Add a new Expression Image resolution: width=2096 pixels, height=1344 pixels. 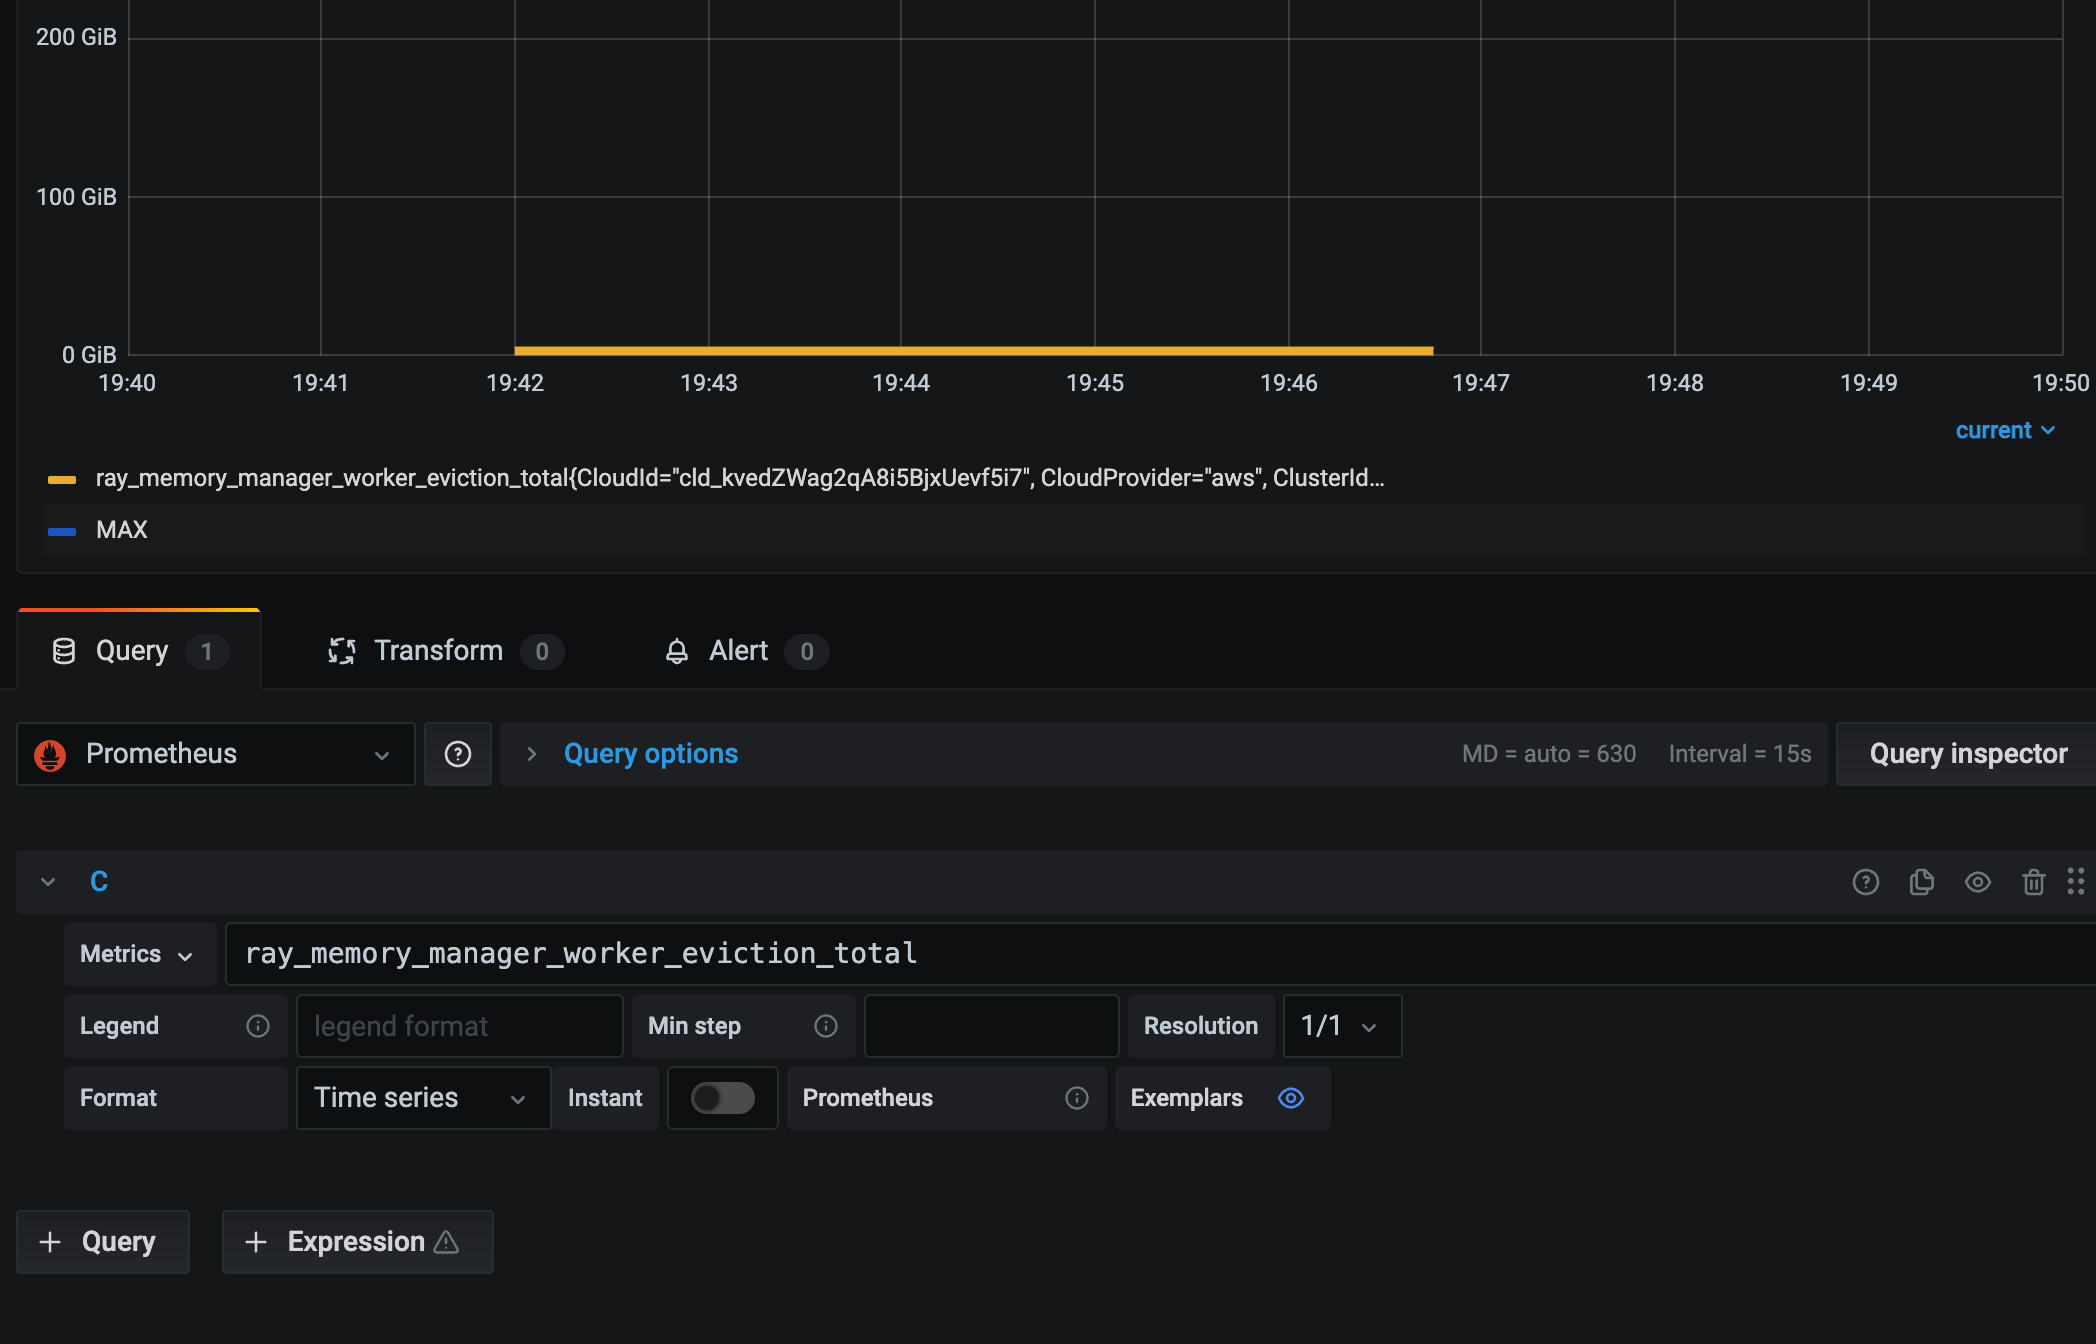tap(357, 1242)
